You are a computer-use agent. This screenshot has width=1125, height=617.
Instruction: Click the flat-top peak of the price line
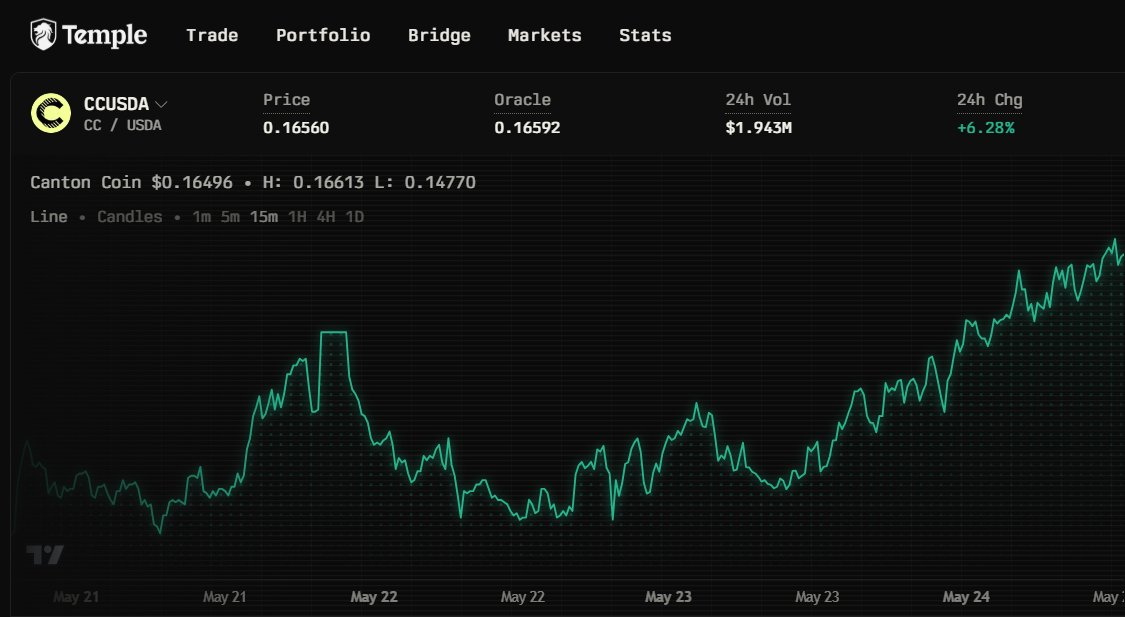click(334, 332)
